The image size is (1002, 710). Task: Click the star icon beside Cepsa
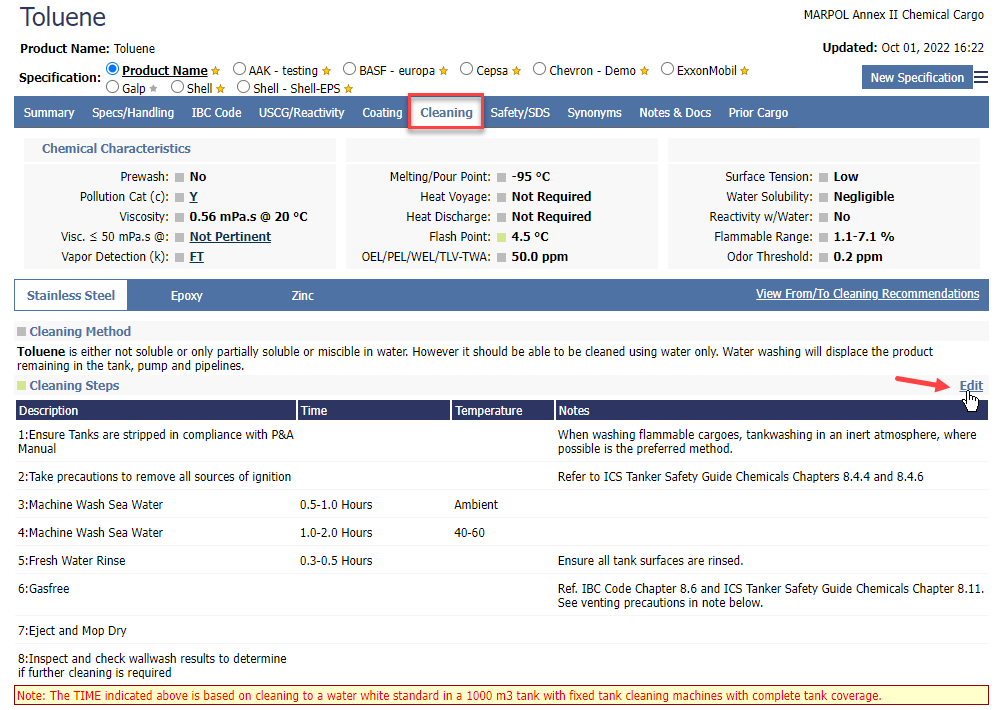point(516,71)
